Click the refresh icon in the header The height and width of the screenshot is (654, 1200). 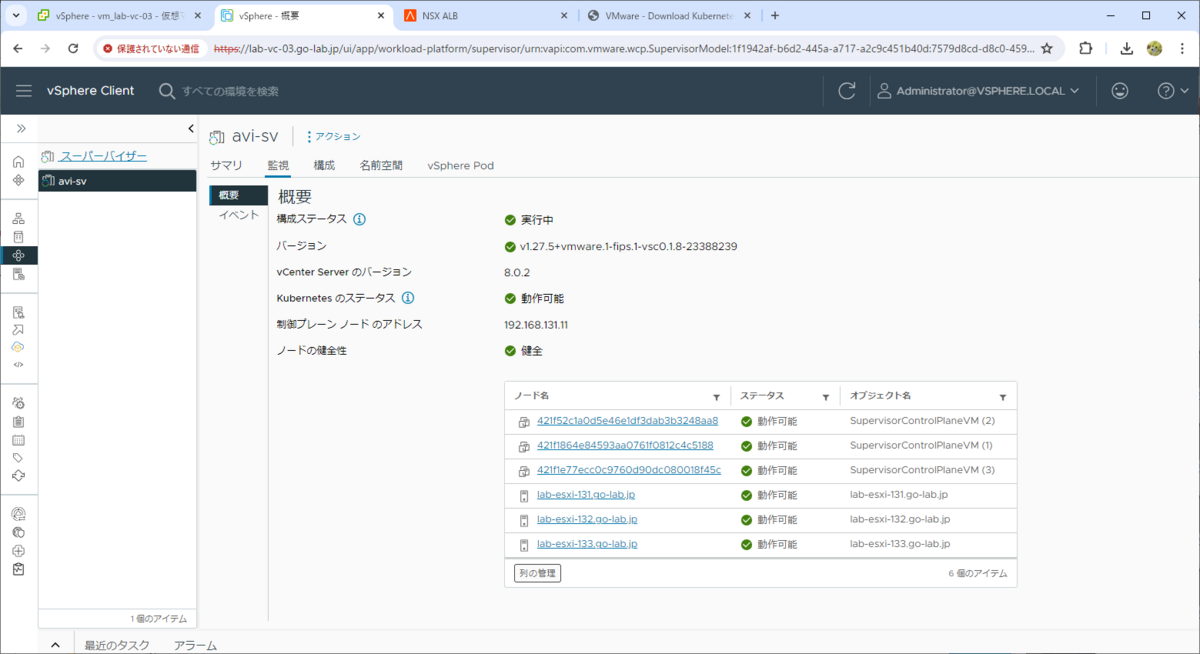coord(847,91)
